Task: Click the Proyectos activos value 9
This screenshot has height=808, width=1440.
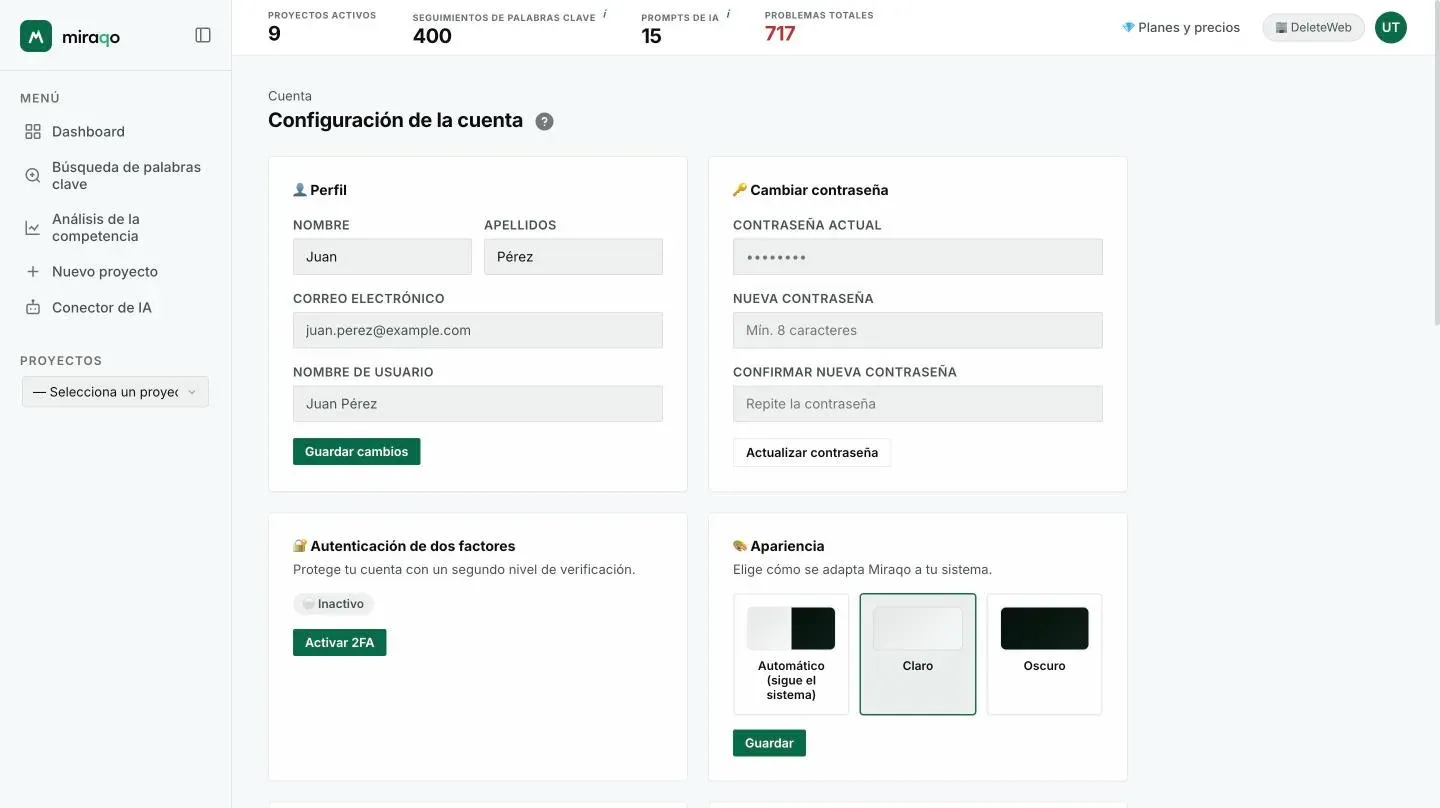Action: [x=274, y=34]
